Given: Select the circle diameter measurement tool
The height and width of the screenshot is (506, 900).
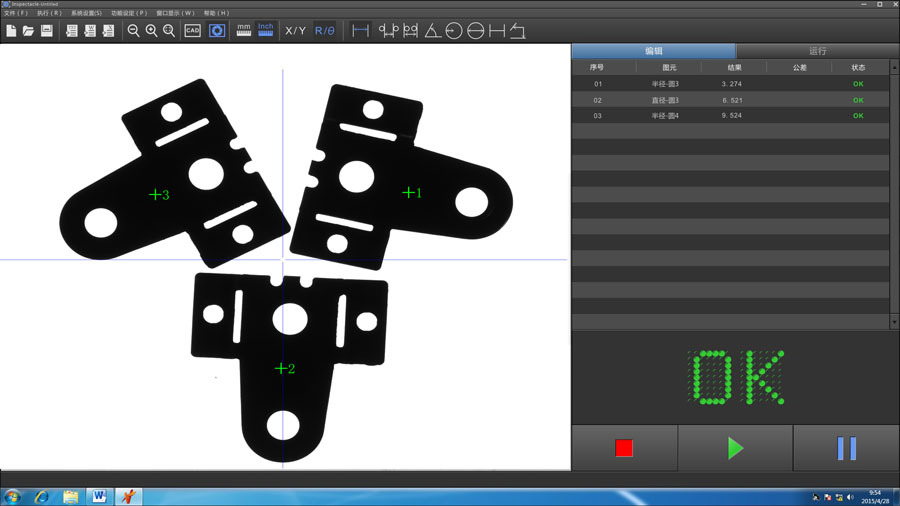Looking at the screenshot, I should coord(475,31).
